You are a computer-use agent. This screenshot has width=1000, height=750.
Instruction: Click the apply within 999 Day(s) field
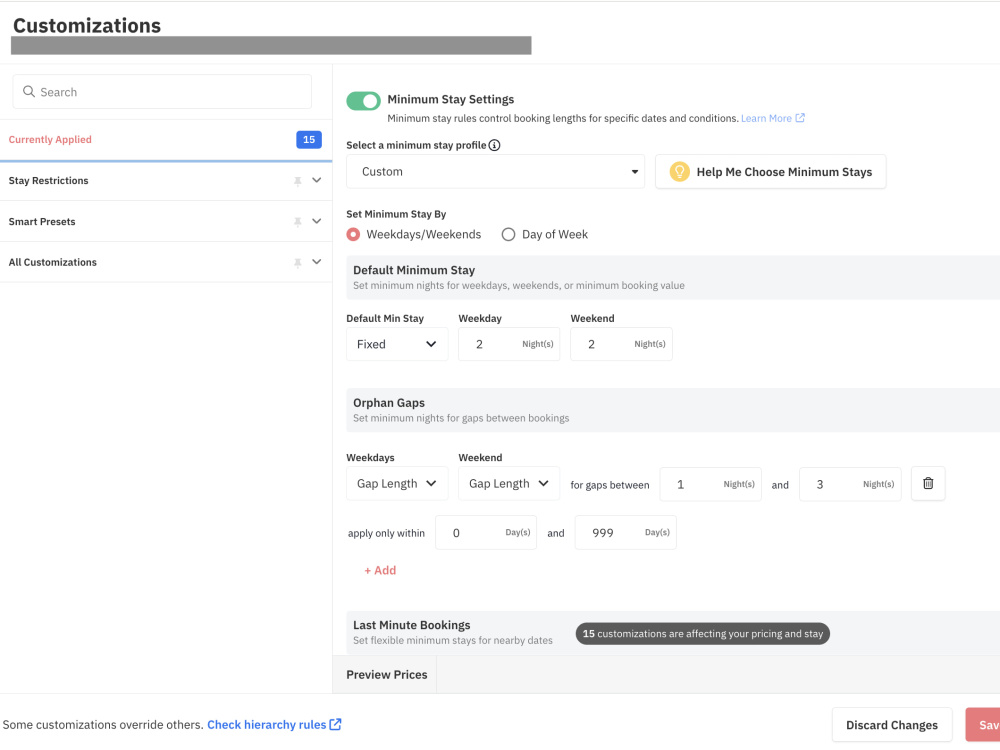626,533
